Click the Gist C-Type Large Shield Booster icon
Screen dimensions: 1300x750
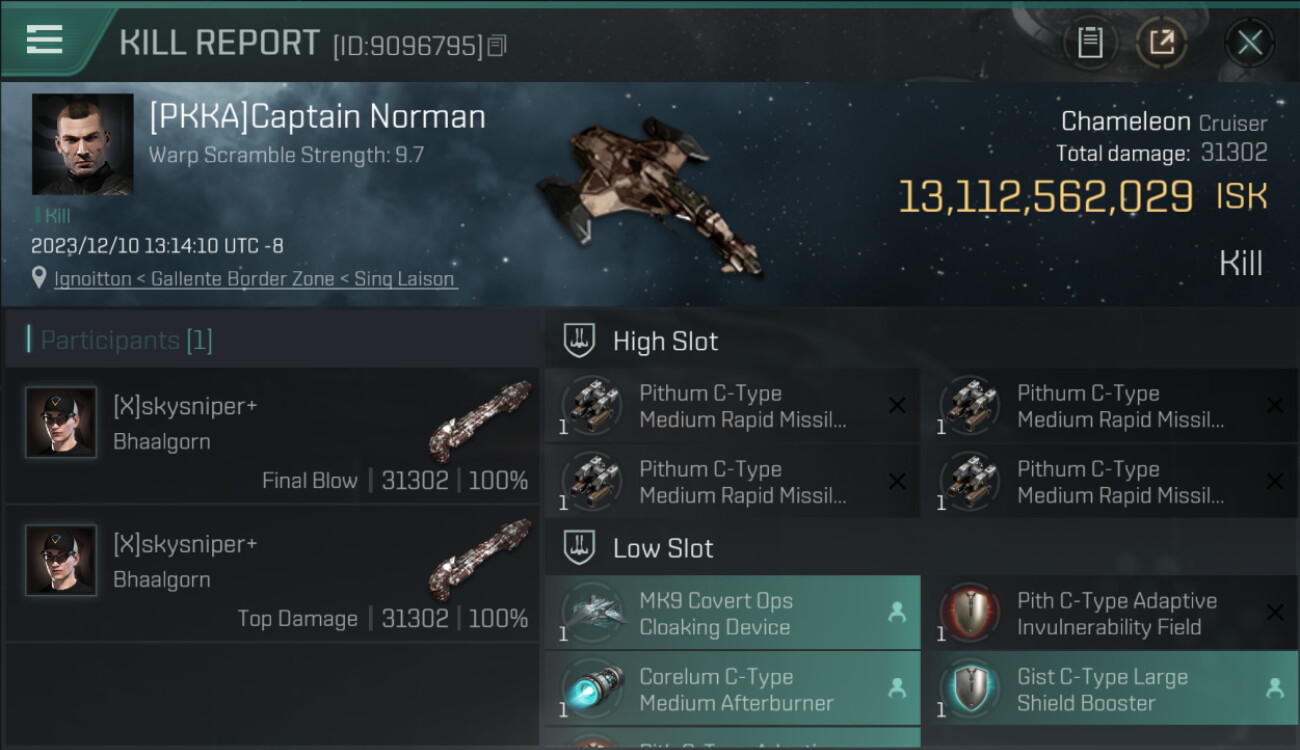[969, 689]
